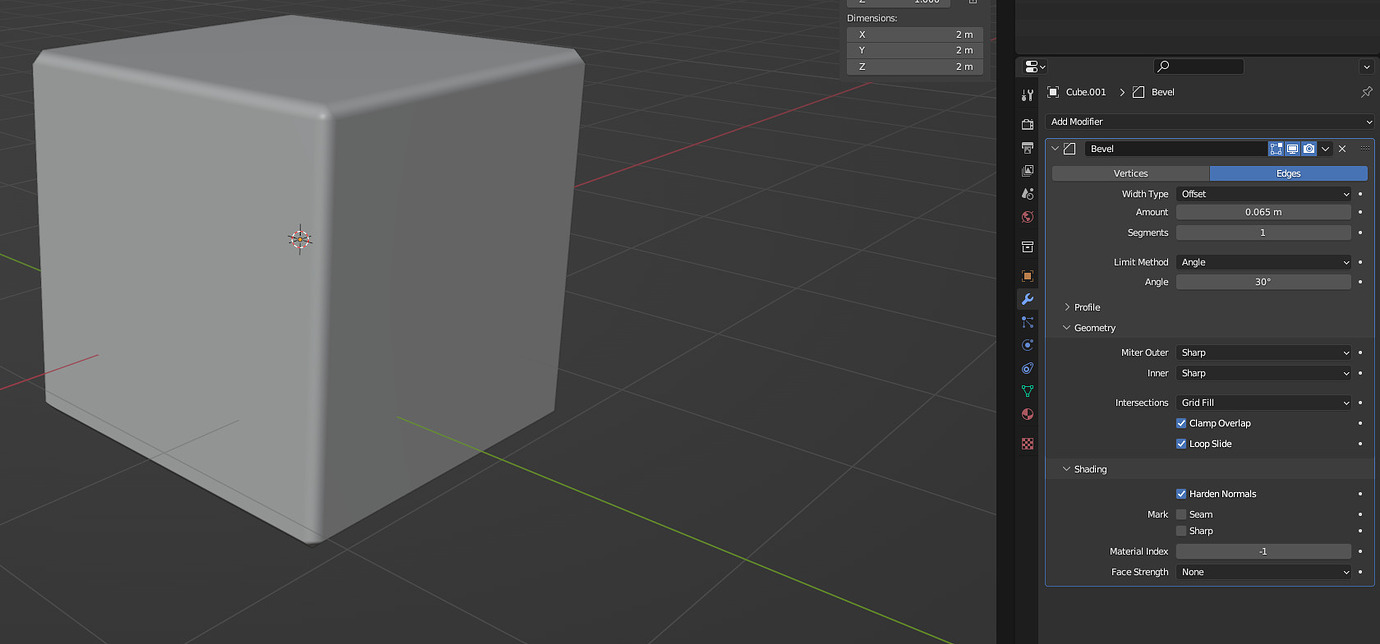Open the World properties tab

point(1027,217)
